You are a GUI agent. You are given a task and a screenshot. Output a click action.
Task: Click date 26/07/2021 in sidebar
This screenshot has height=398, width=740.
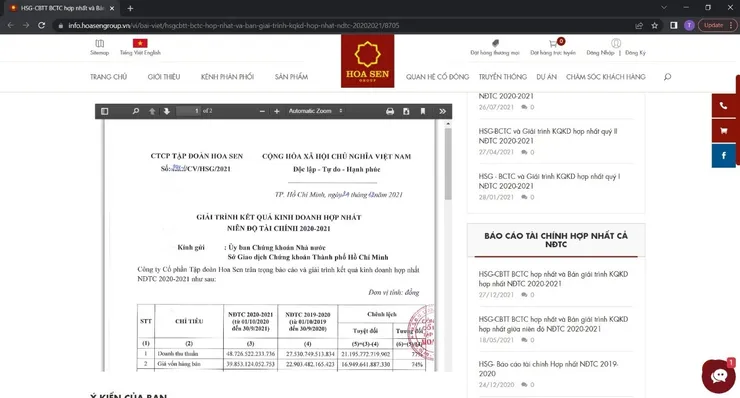tap(496, 108)
